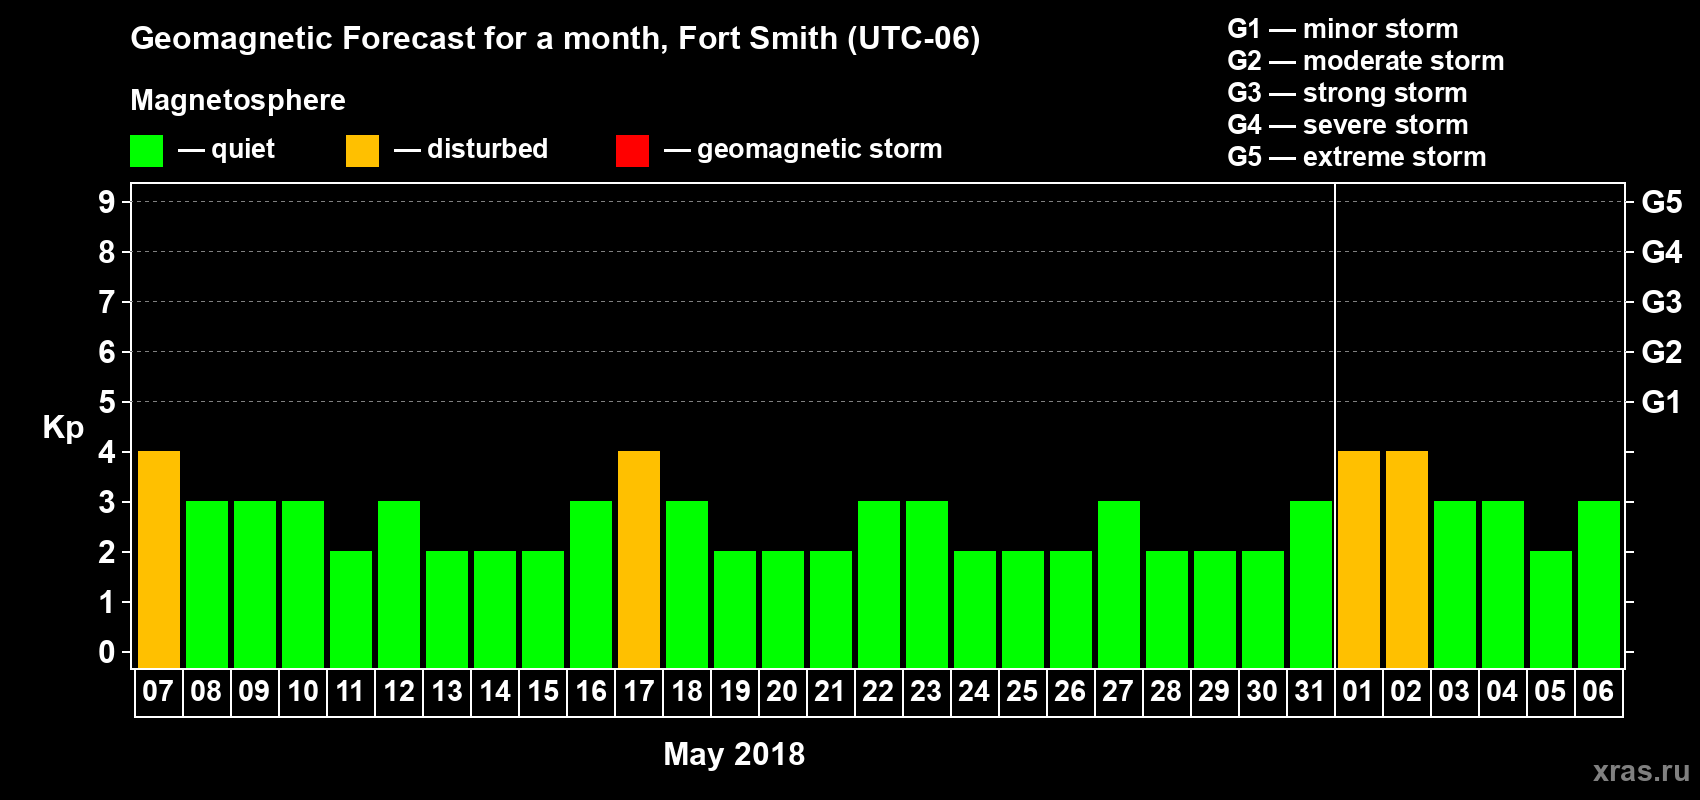Click the date label 07
The width and height of the screenshot is (1700, 800).
tap(158, 692)
